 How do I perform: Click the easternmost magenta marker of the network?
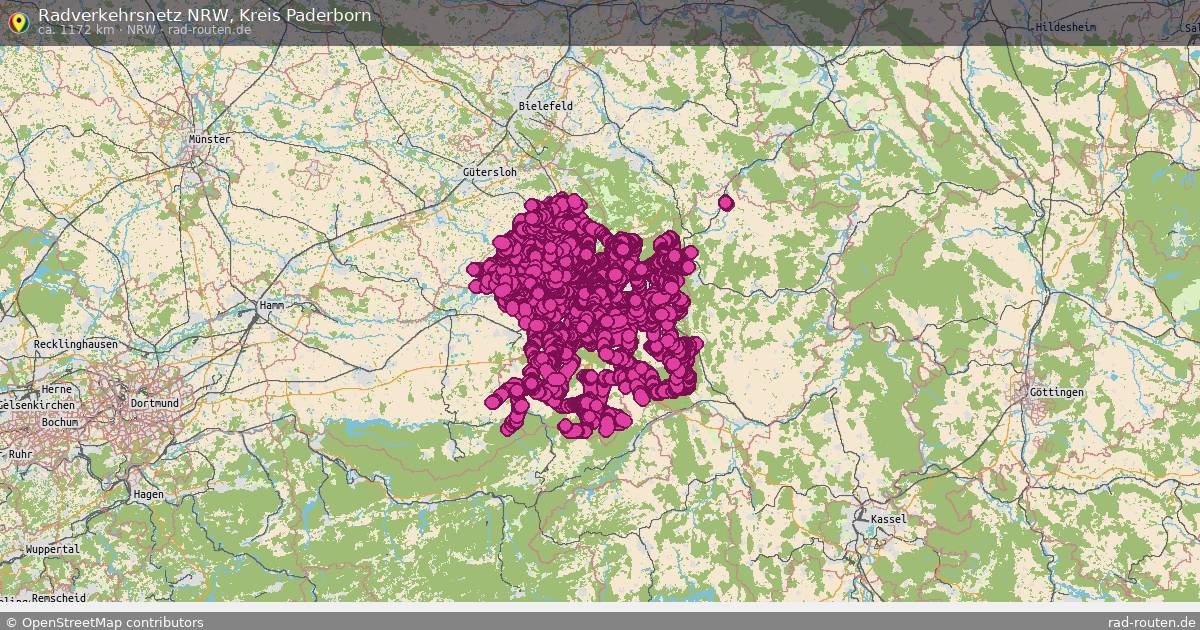697,345
